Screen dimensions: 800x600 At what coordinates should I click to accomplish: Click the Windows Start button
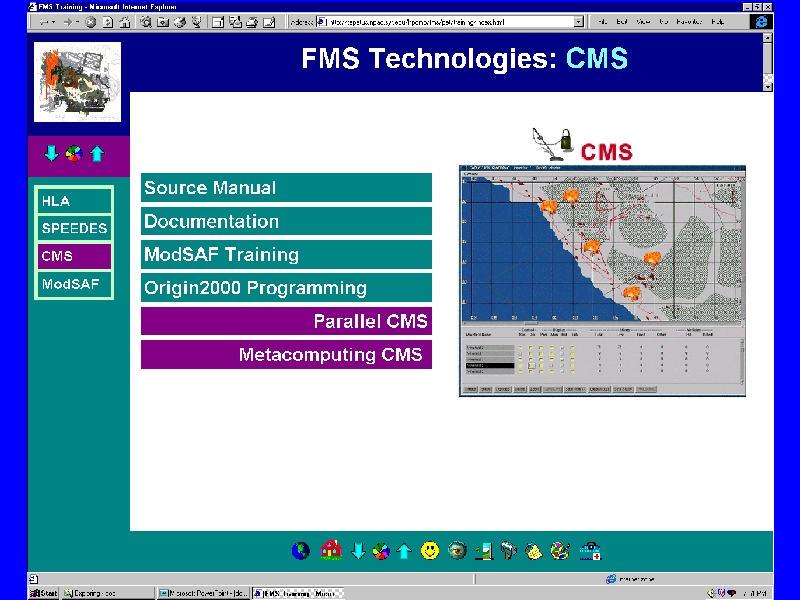coord(44,593)
